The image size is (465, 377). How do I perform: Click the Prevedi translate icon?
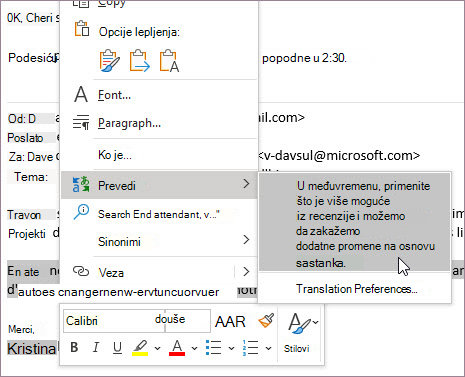(81, 184)
